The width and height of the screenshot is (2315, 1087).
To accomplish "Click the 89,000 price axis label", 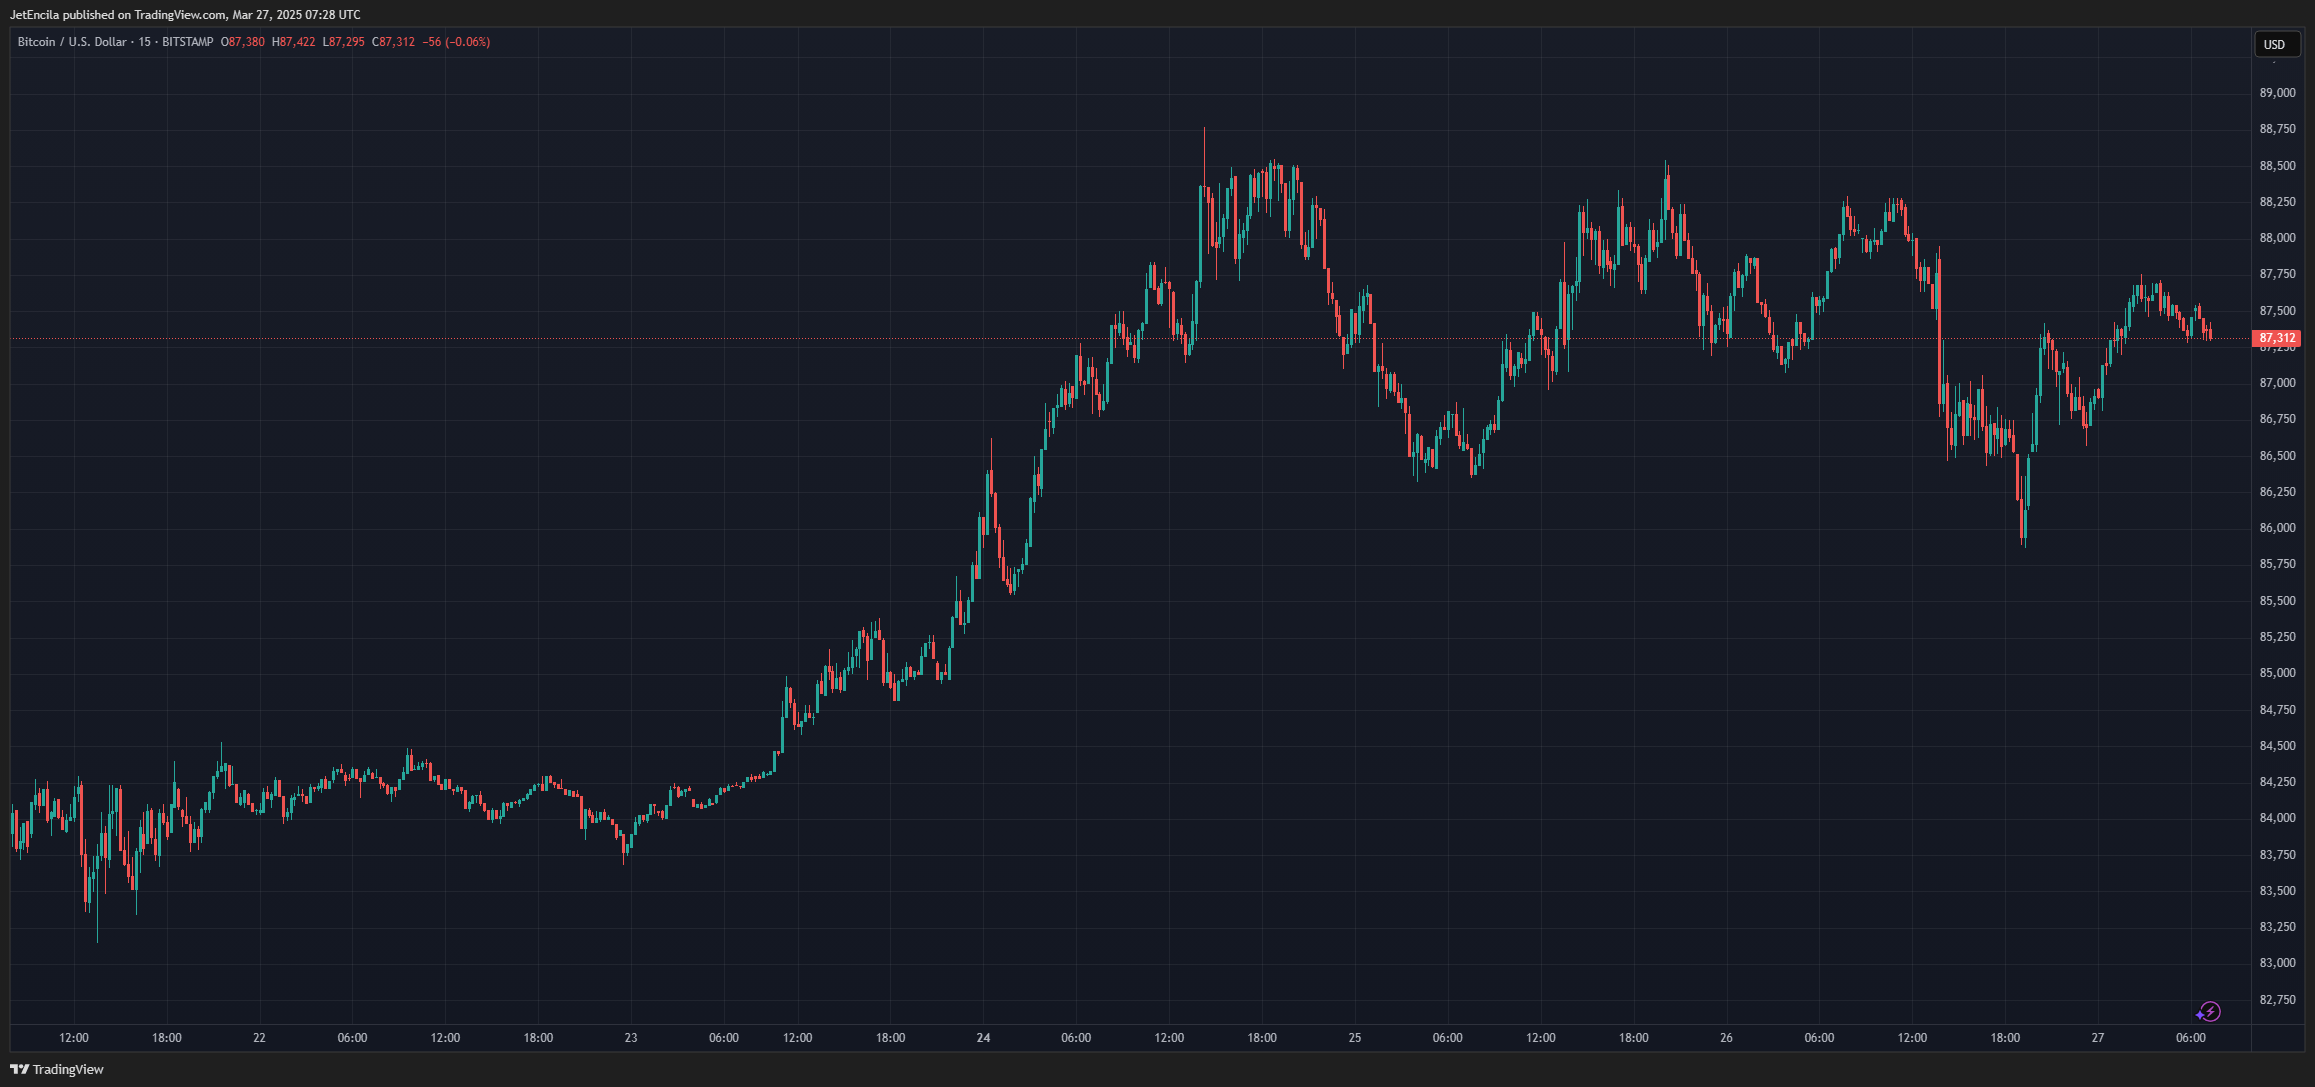I will click(x=2277, y=93).
